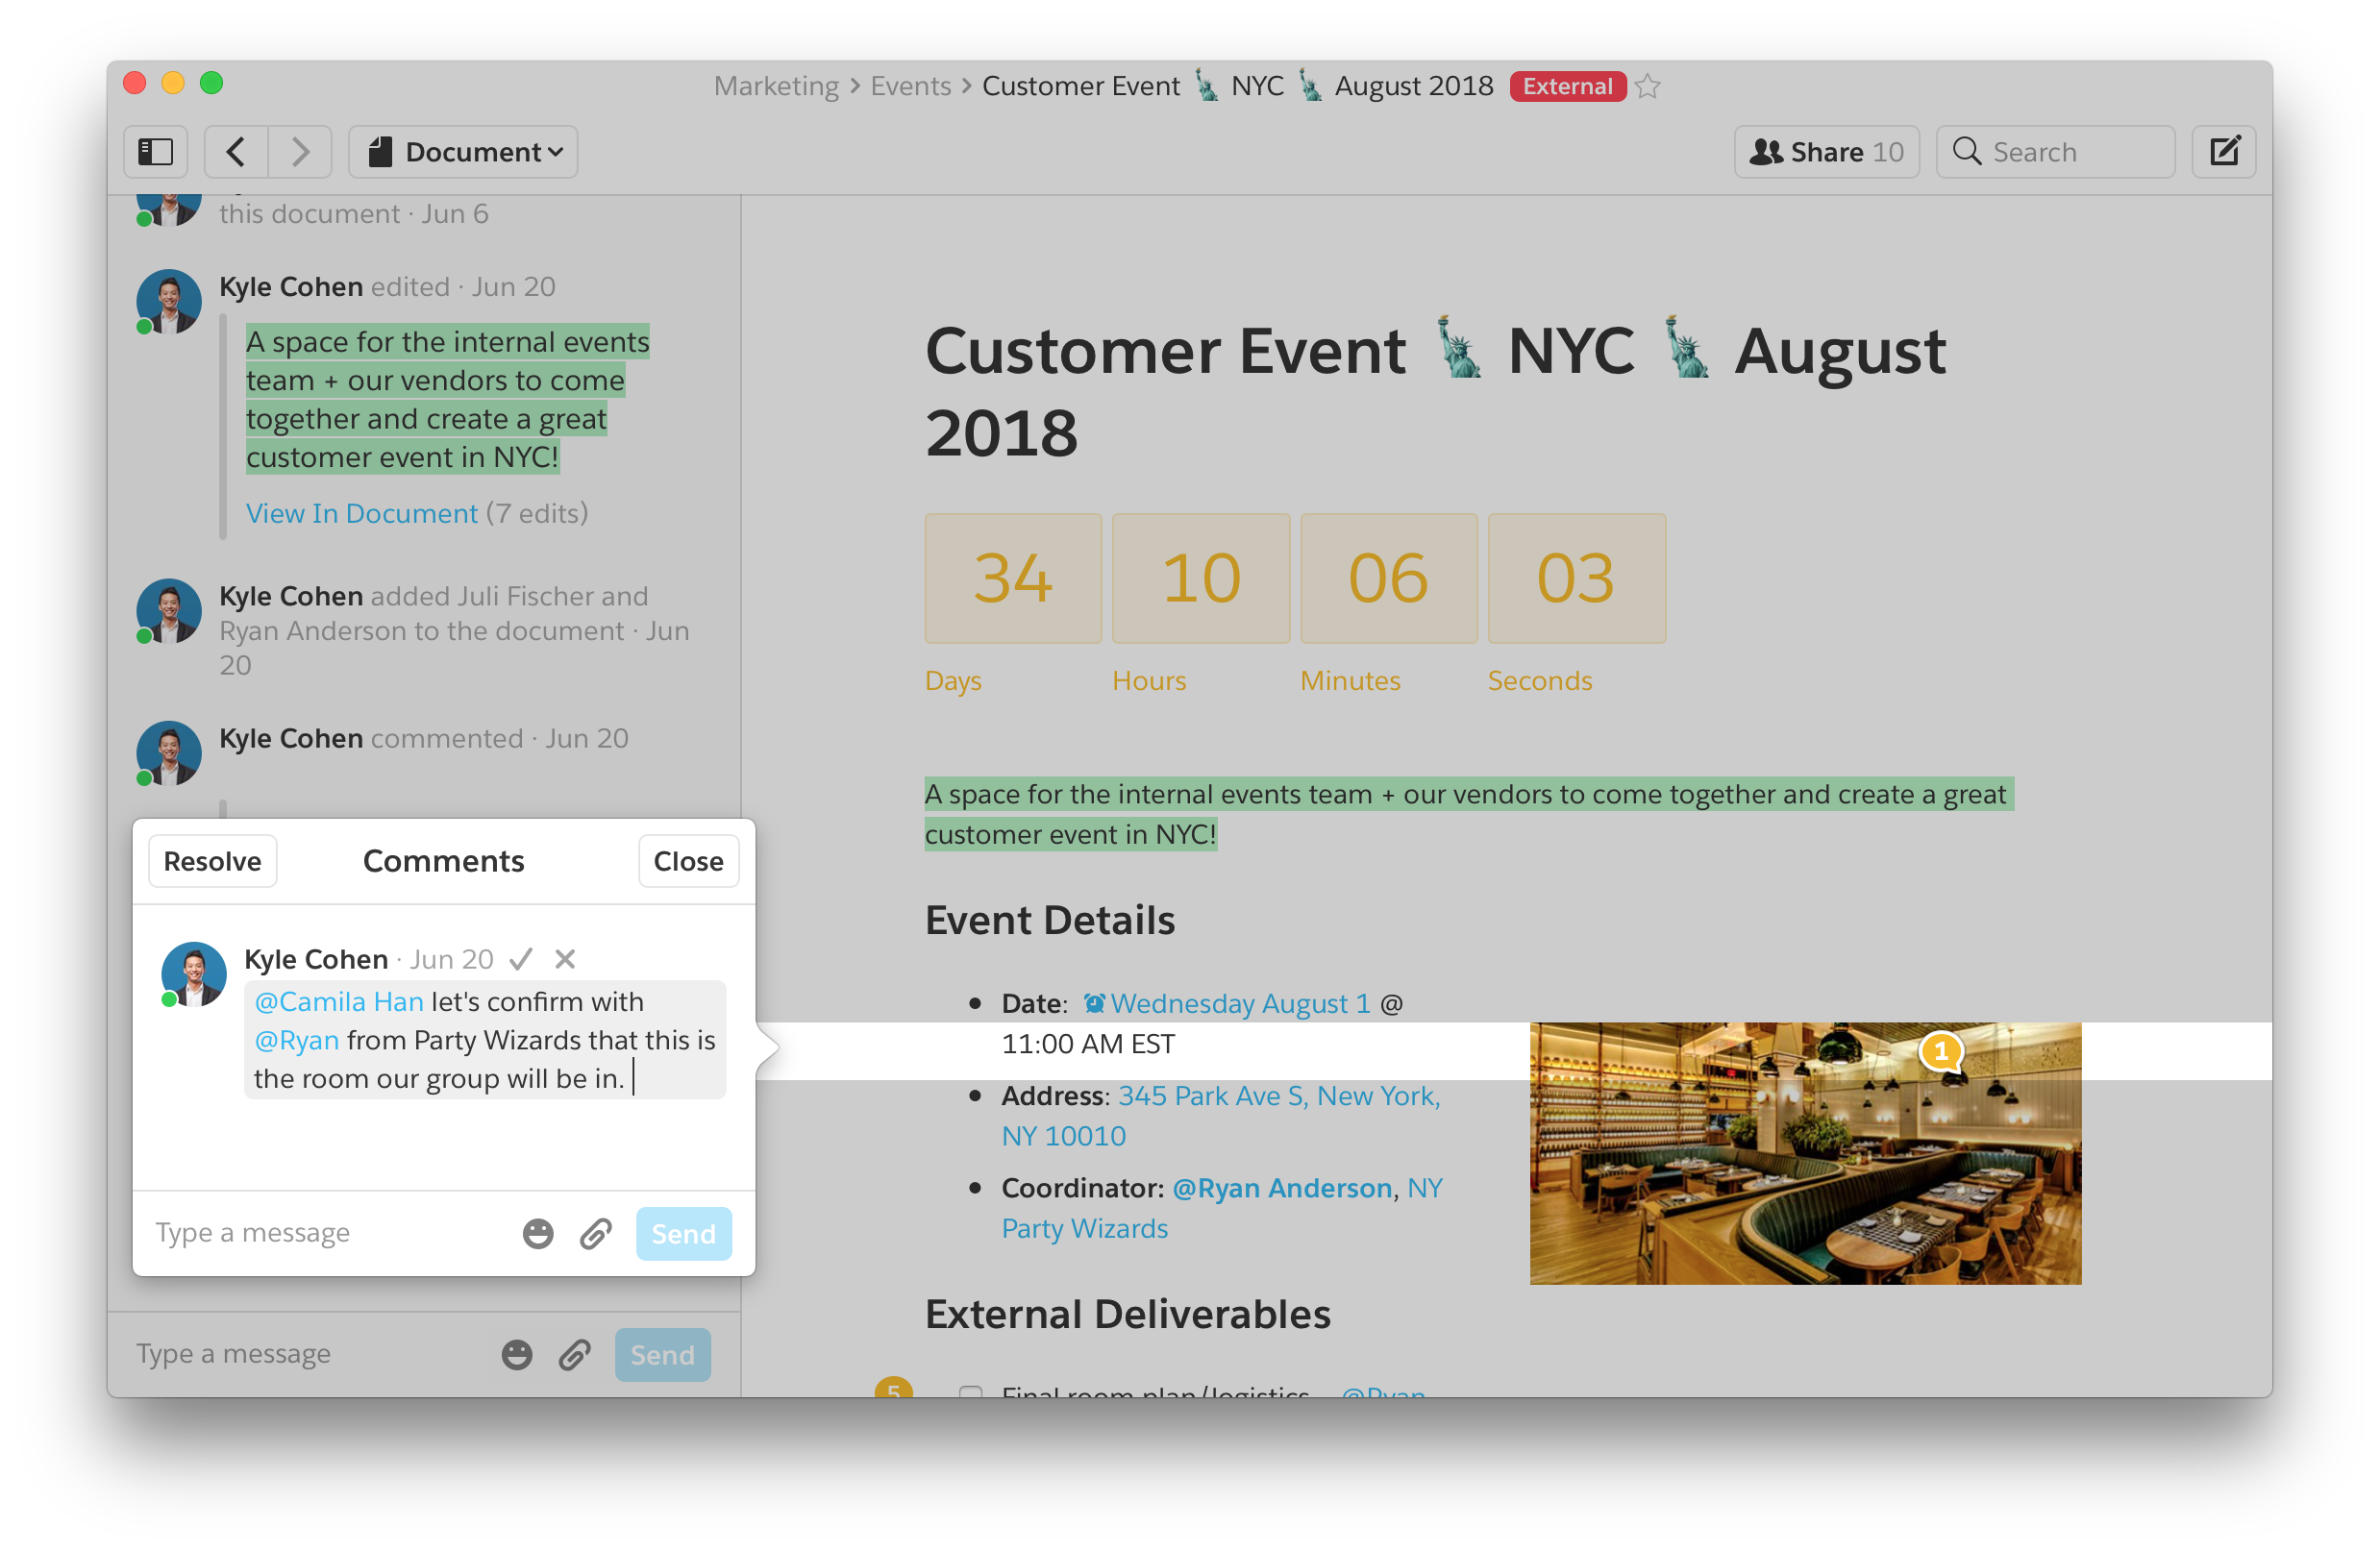Toggle the sidebar panel icon
Screen dimensions: 2380x1551
click(156, 152)
